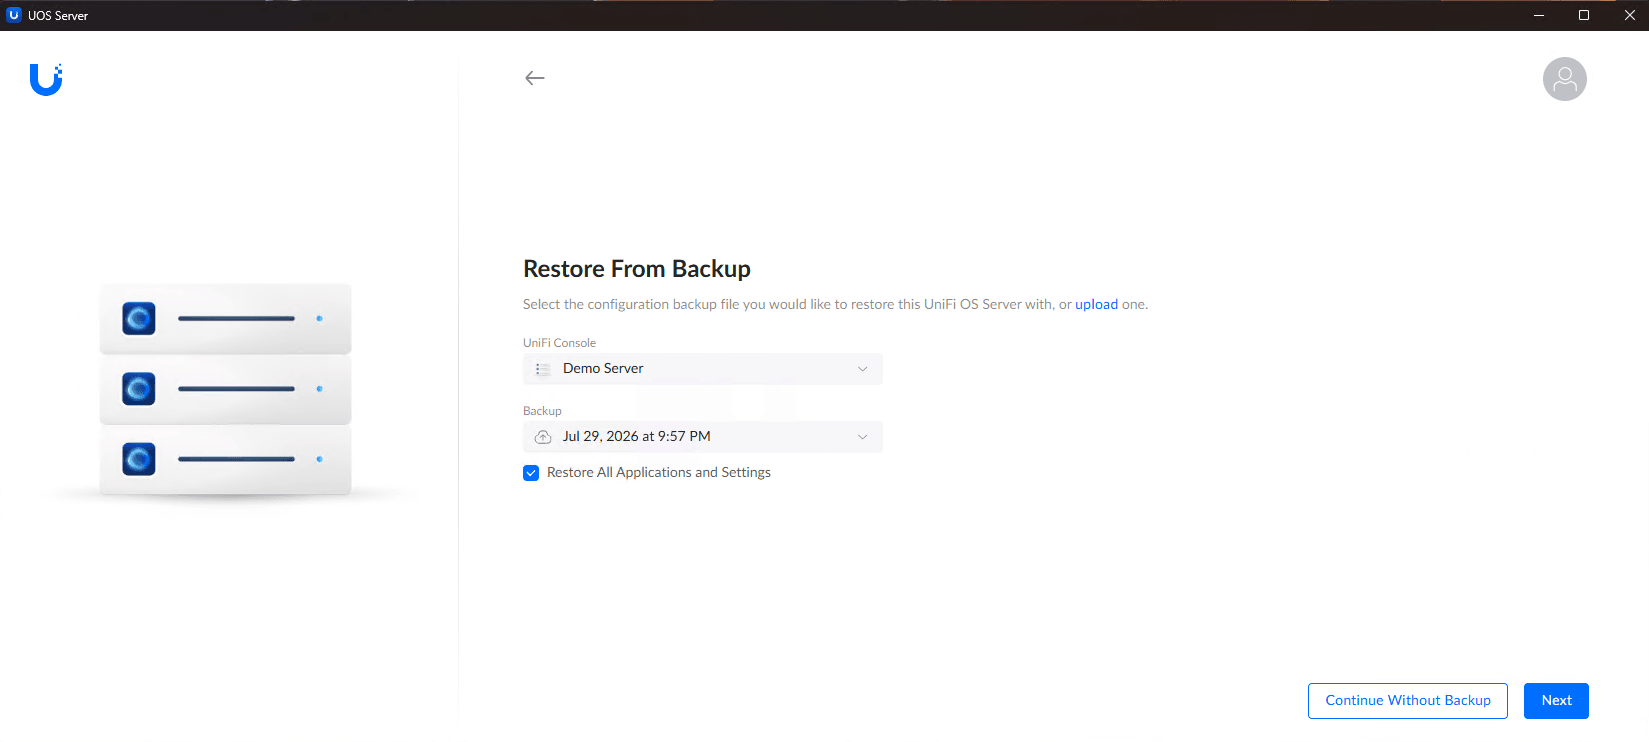Open the Backup date dropdown
The width and height of the screenshot is (1649, 742).
[703, 437]
